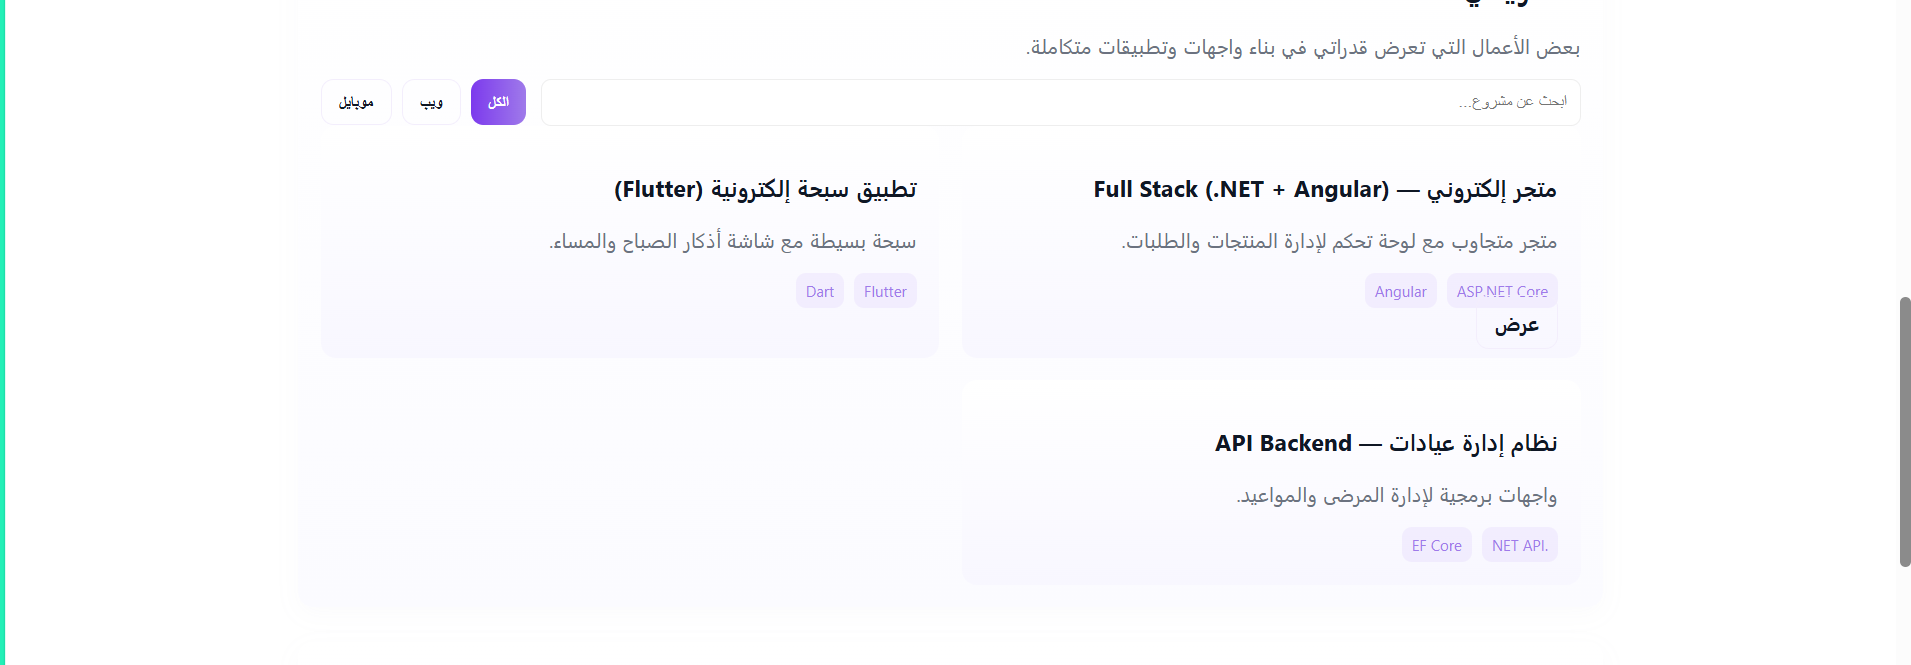Click the intro text بعض الأعمال التي تعرض قدراتي
The width and height of the screenshot is (1911, 665).
[1303, 48]
